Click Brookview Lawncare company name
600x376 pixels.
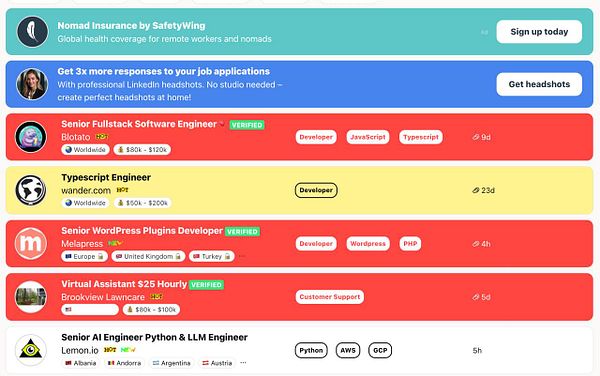[103, 297]
